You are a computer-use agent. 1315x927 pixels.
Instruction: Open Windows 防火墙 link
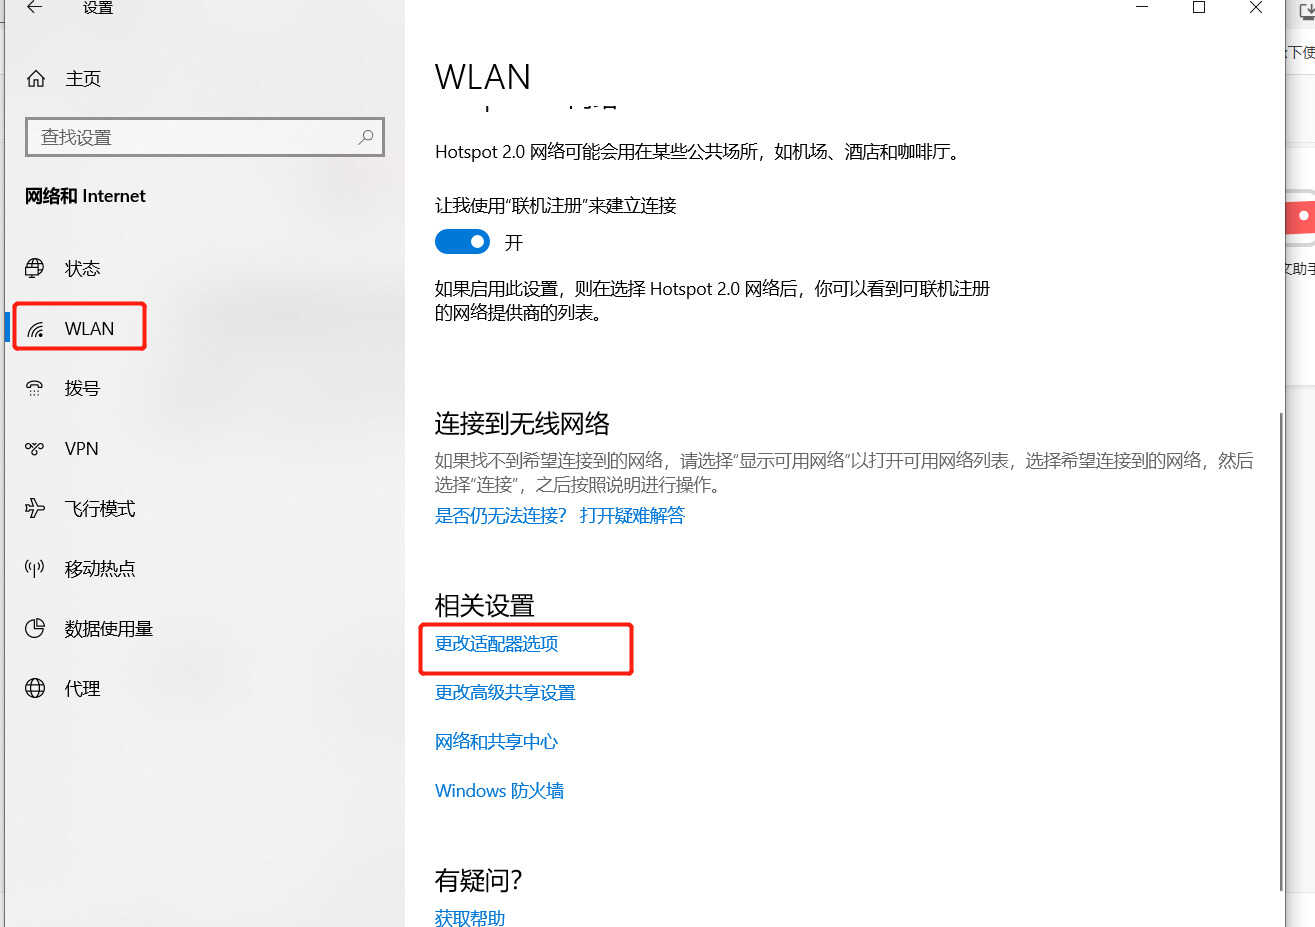499,791
